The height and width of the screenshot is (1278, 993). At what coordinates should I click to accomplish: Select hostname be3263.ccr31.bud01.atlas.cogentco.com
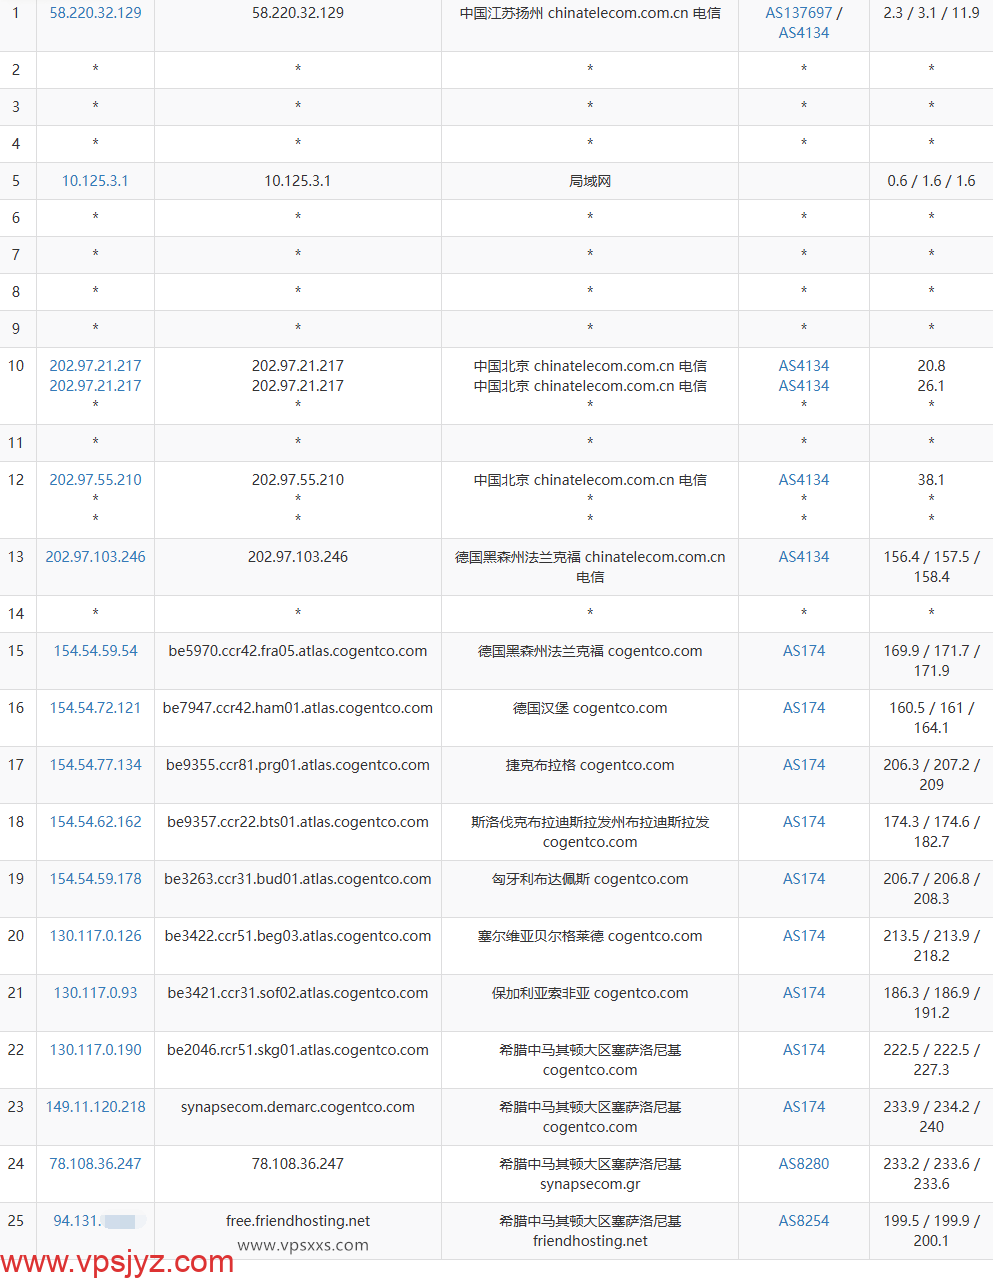(298, 879)
